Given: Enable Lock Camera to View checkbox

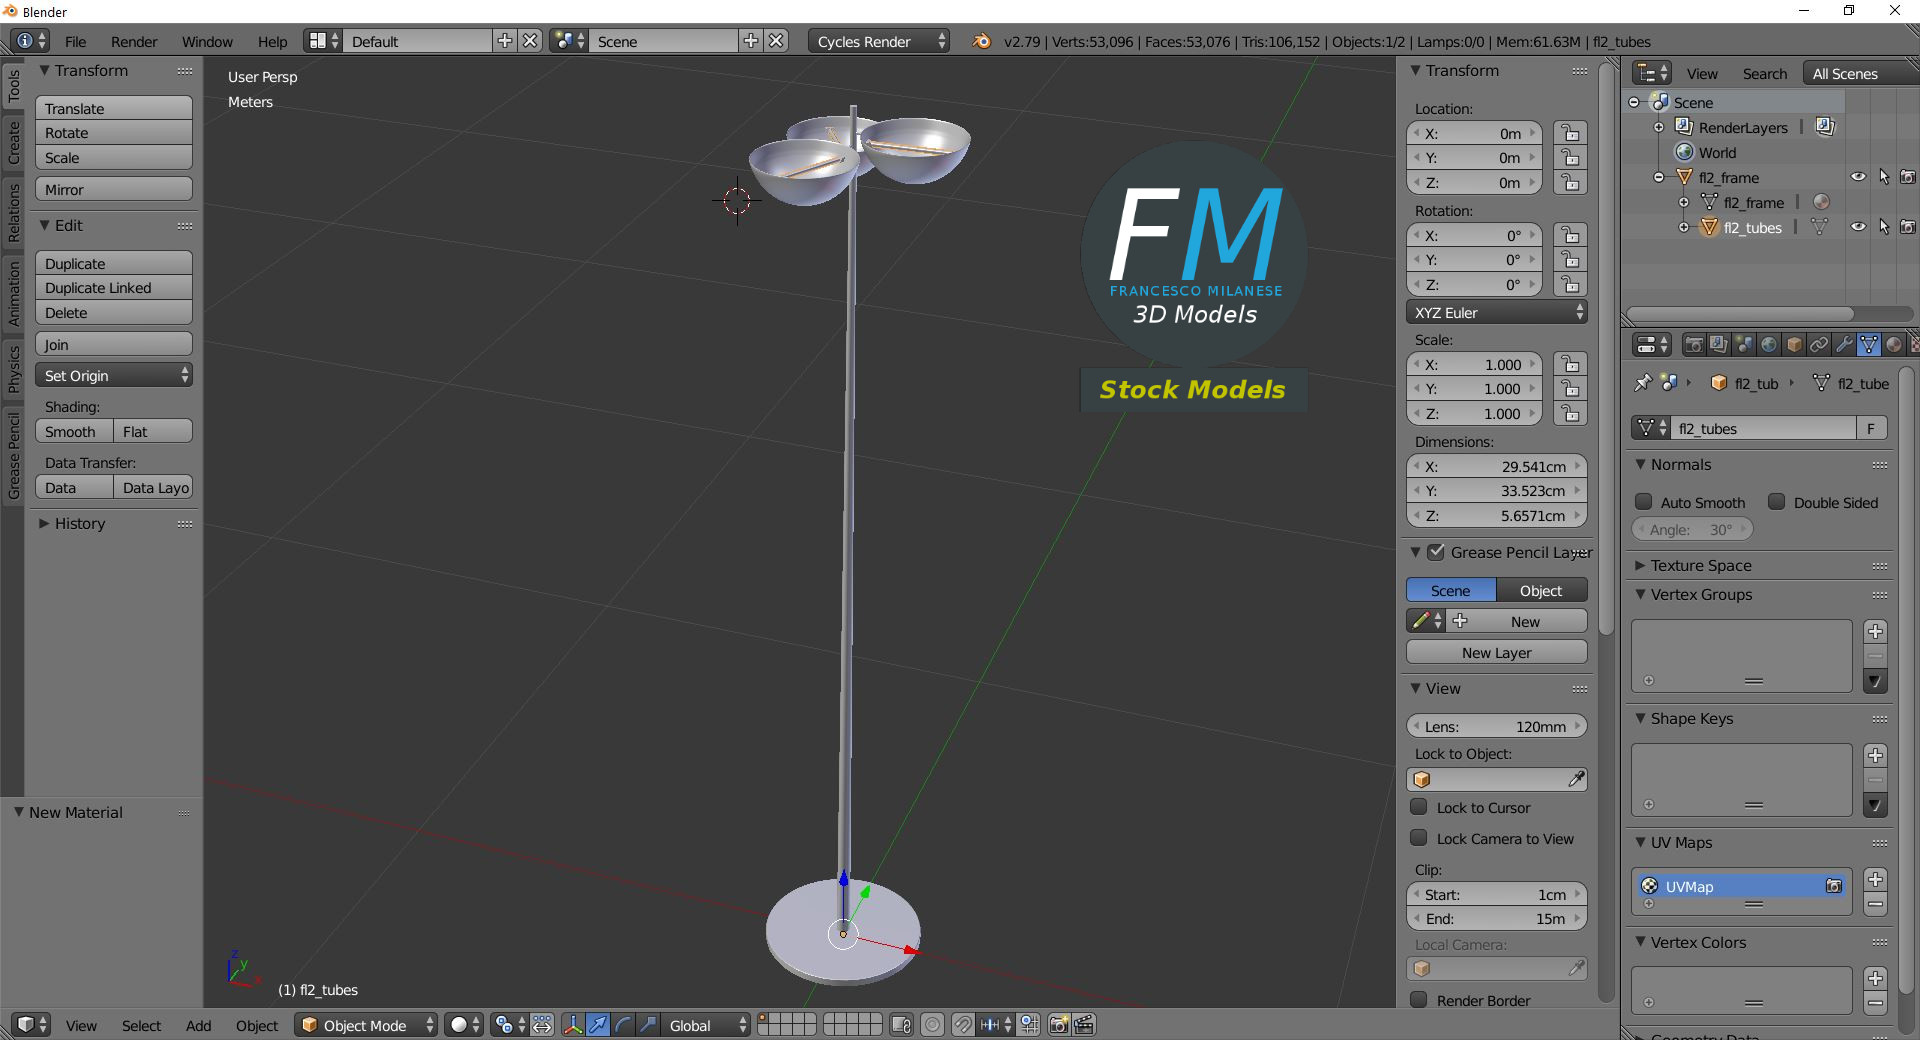Looking at the screenshot, I should coord(1418,838).
